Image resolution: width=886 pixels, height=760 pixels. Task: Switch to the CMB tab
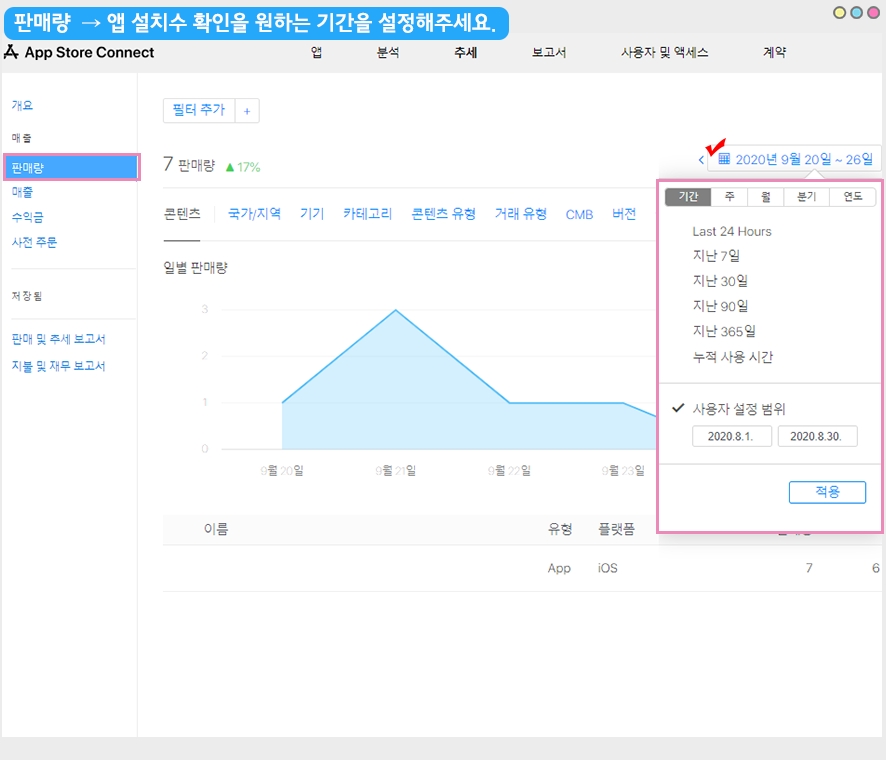coord(579,215)
